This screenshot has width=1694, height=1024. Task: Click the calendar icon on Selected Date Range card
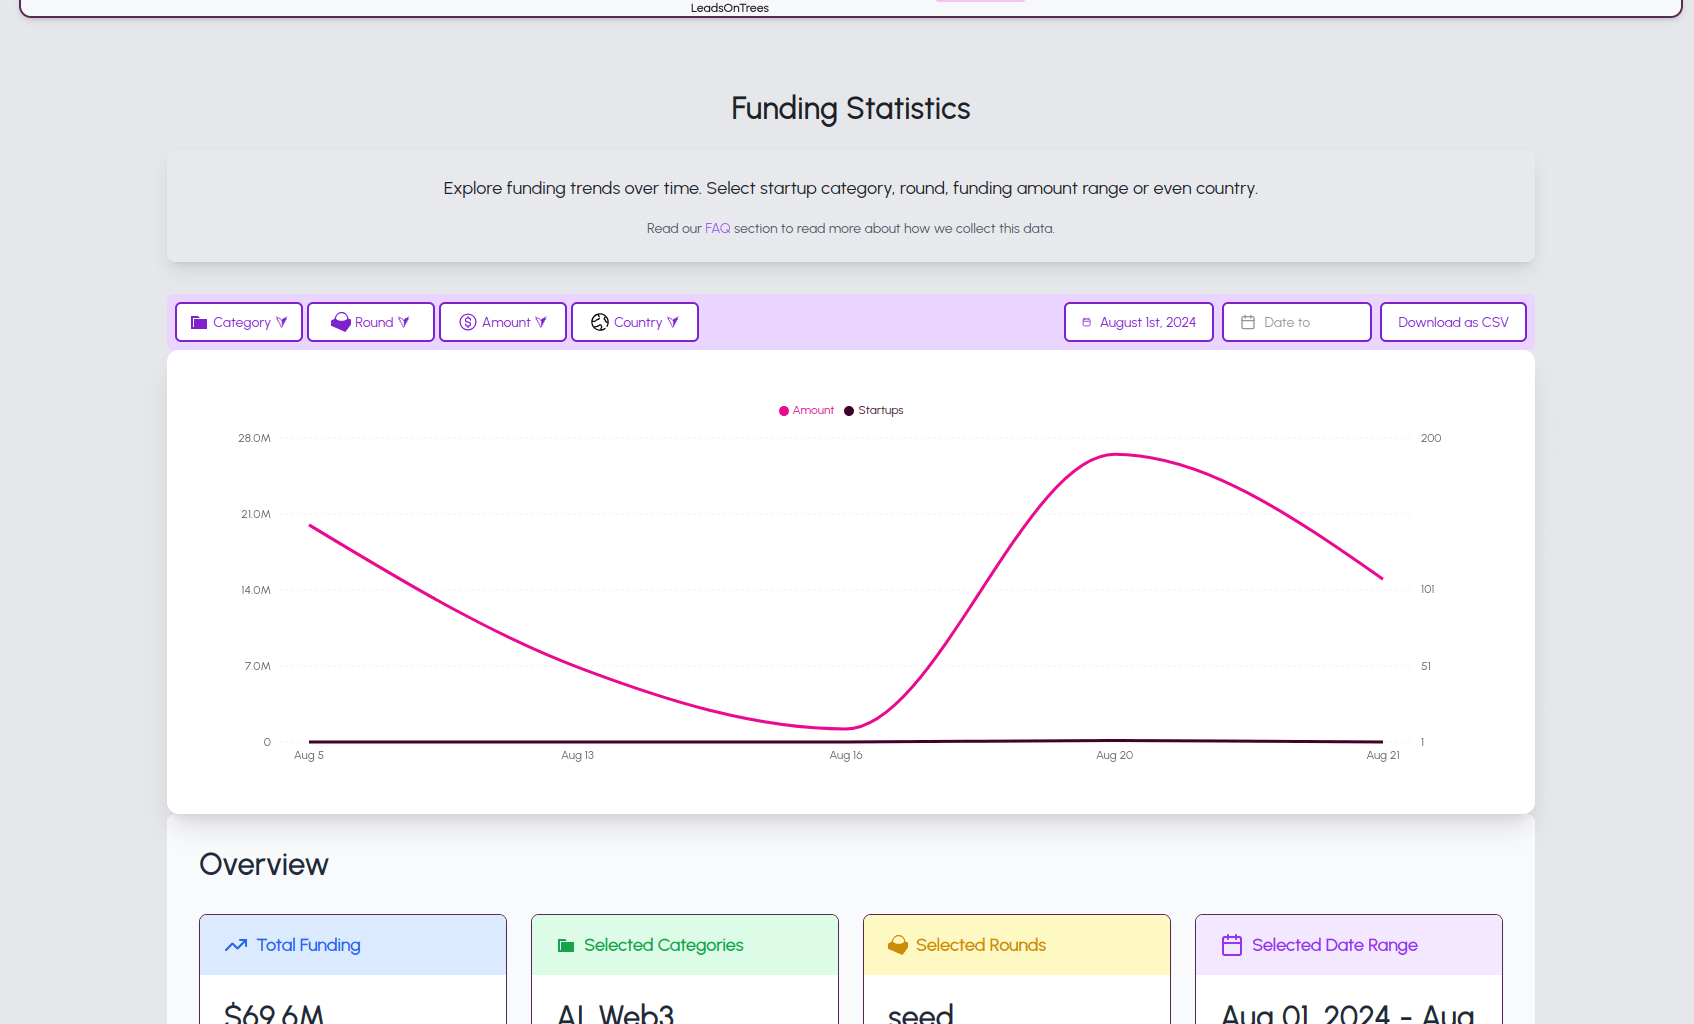(x=1232, y=945)
